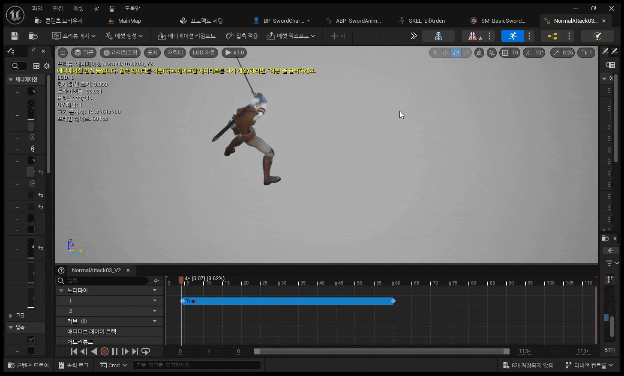The height and width of the screenshot is (376, 624).
Task: Select the viewport select-mode cursor icon
Action: tap(435, 53)
